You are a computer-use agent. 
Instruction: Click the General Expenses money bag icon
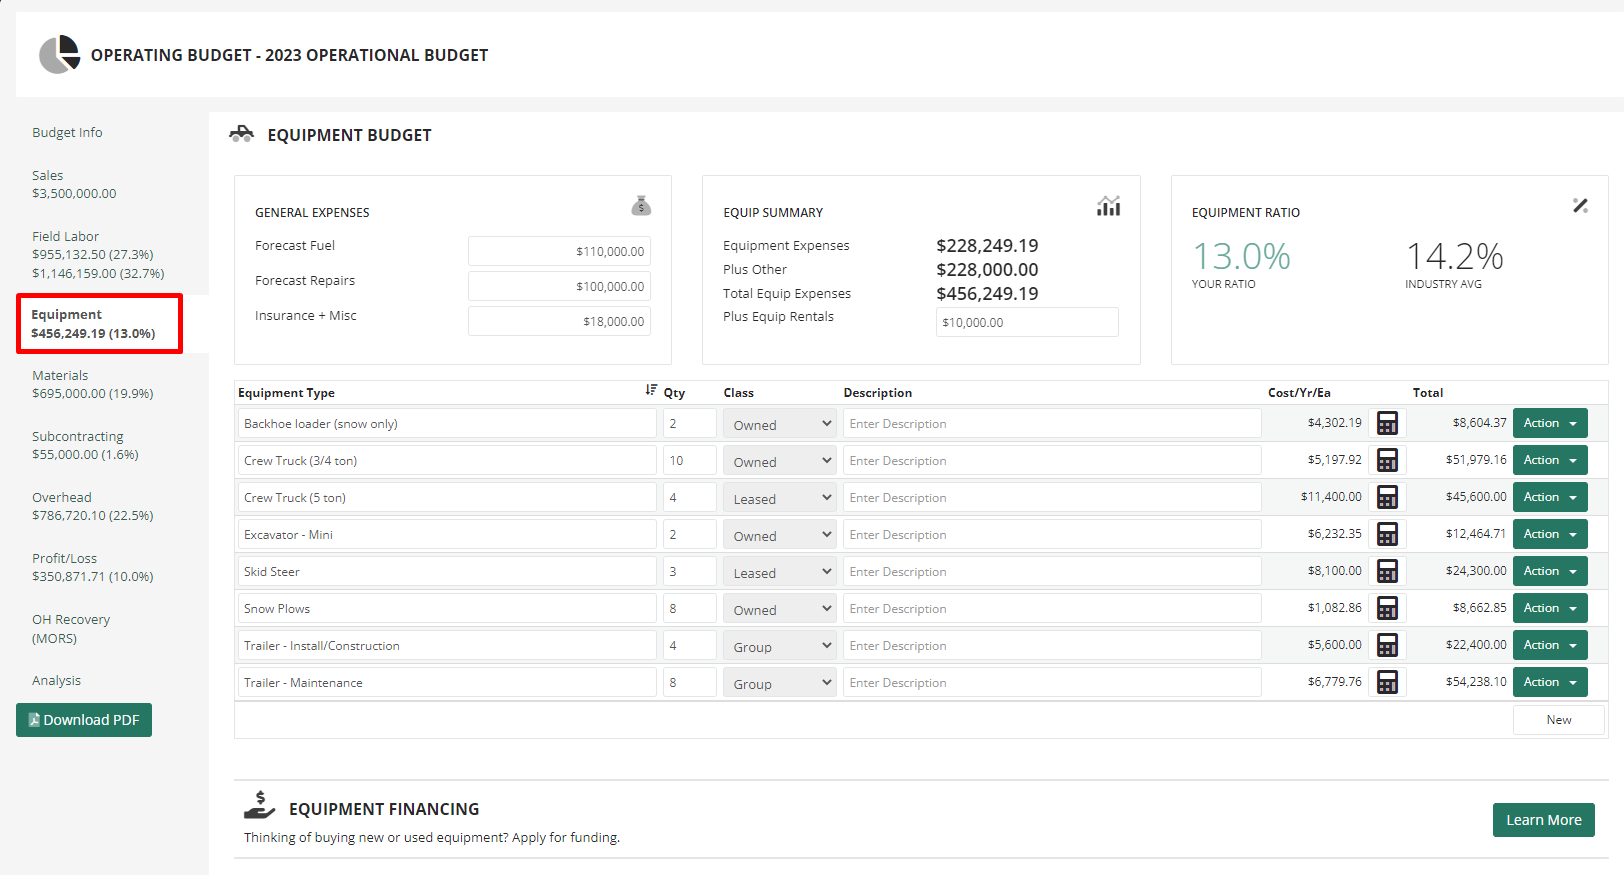click(x=641, y=205)
